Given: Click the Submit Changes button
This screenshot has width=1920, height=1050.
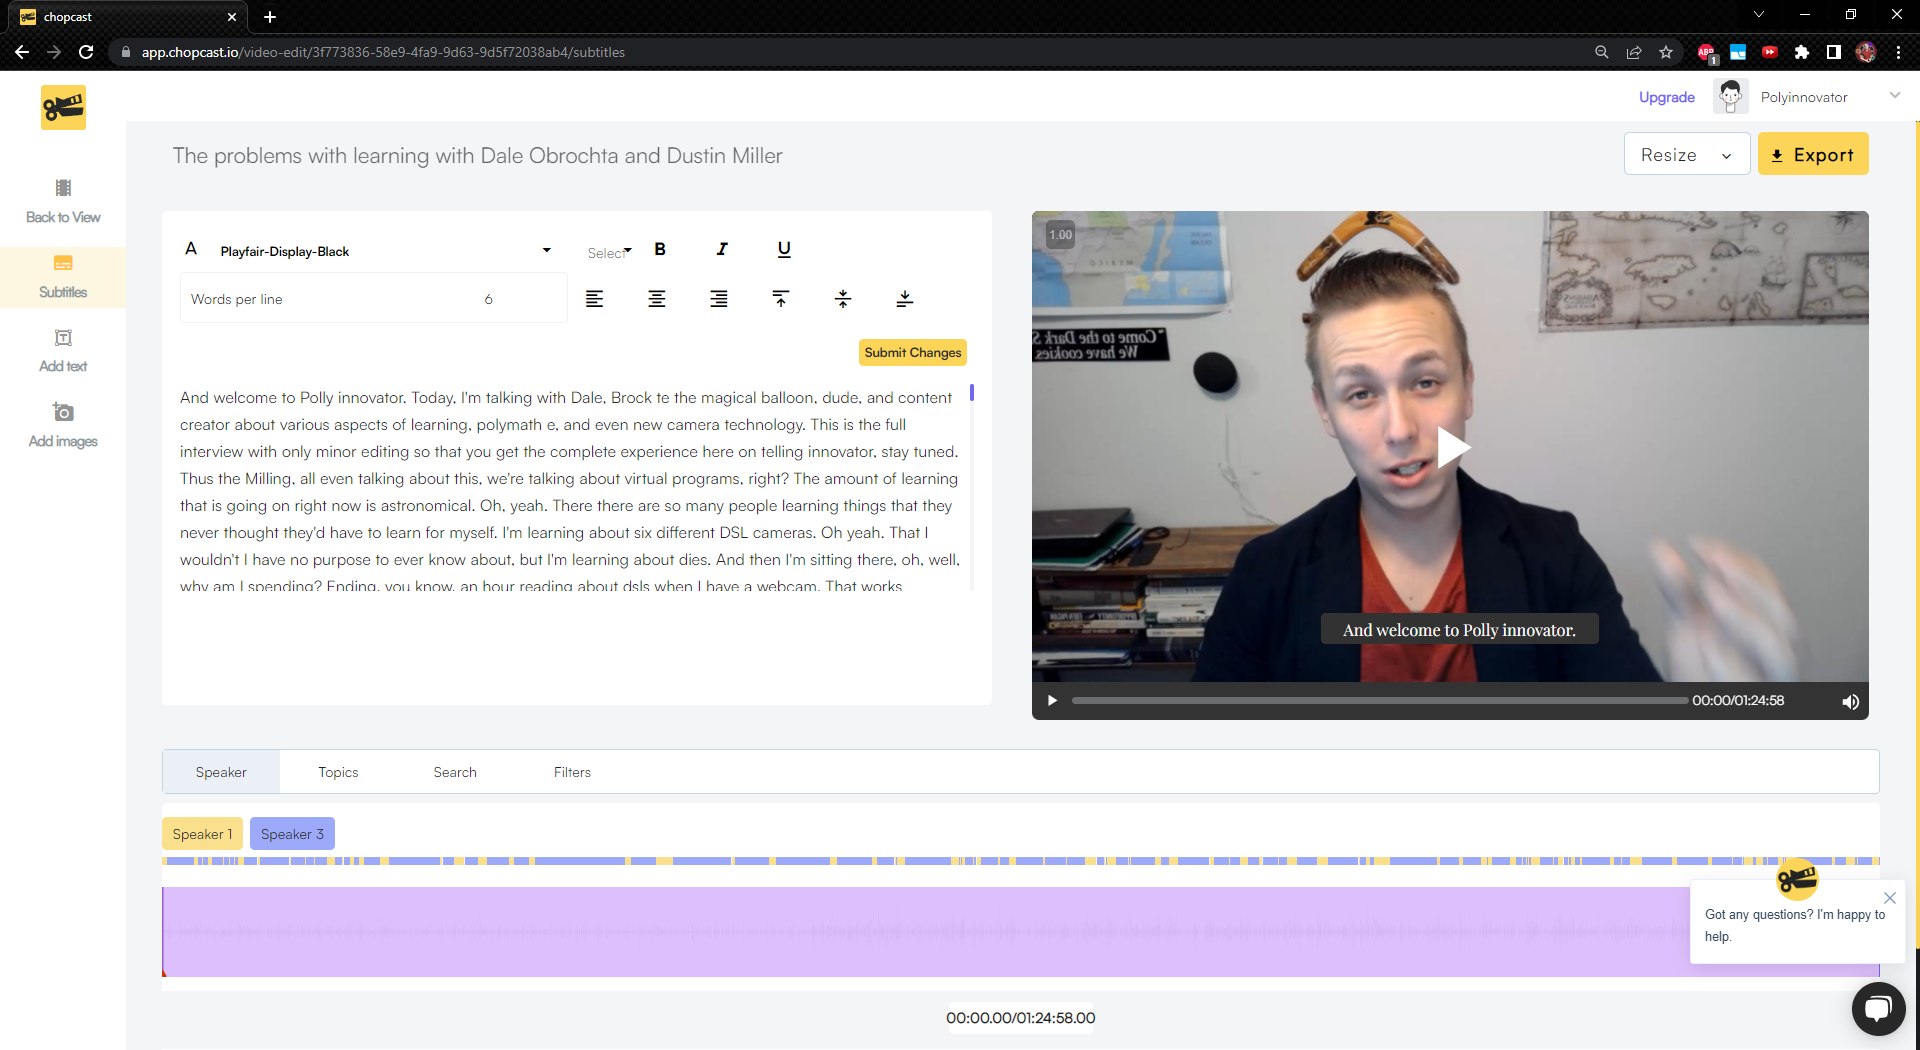Looking at the screenshot, I should [912, 353].
